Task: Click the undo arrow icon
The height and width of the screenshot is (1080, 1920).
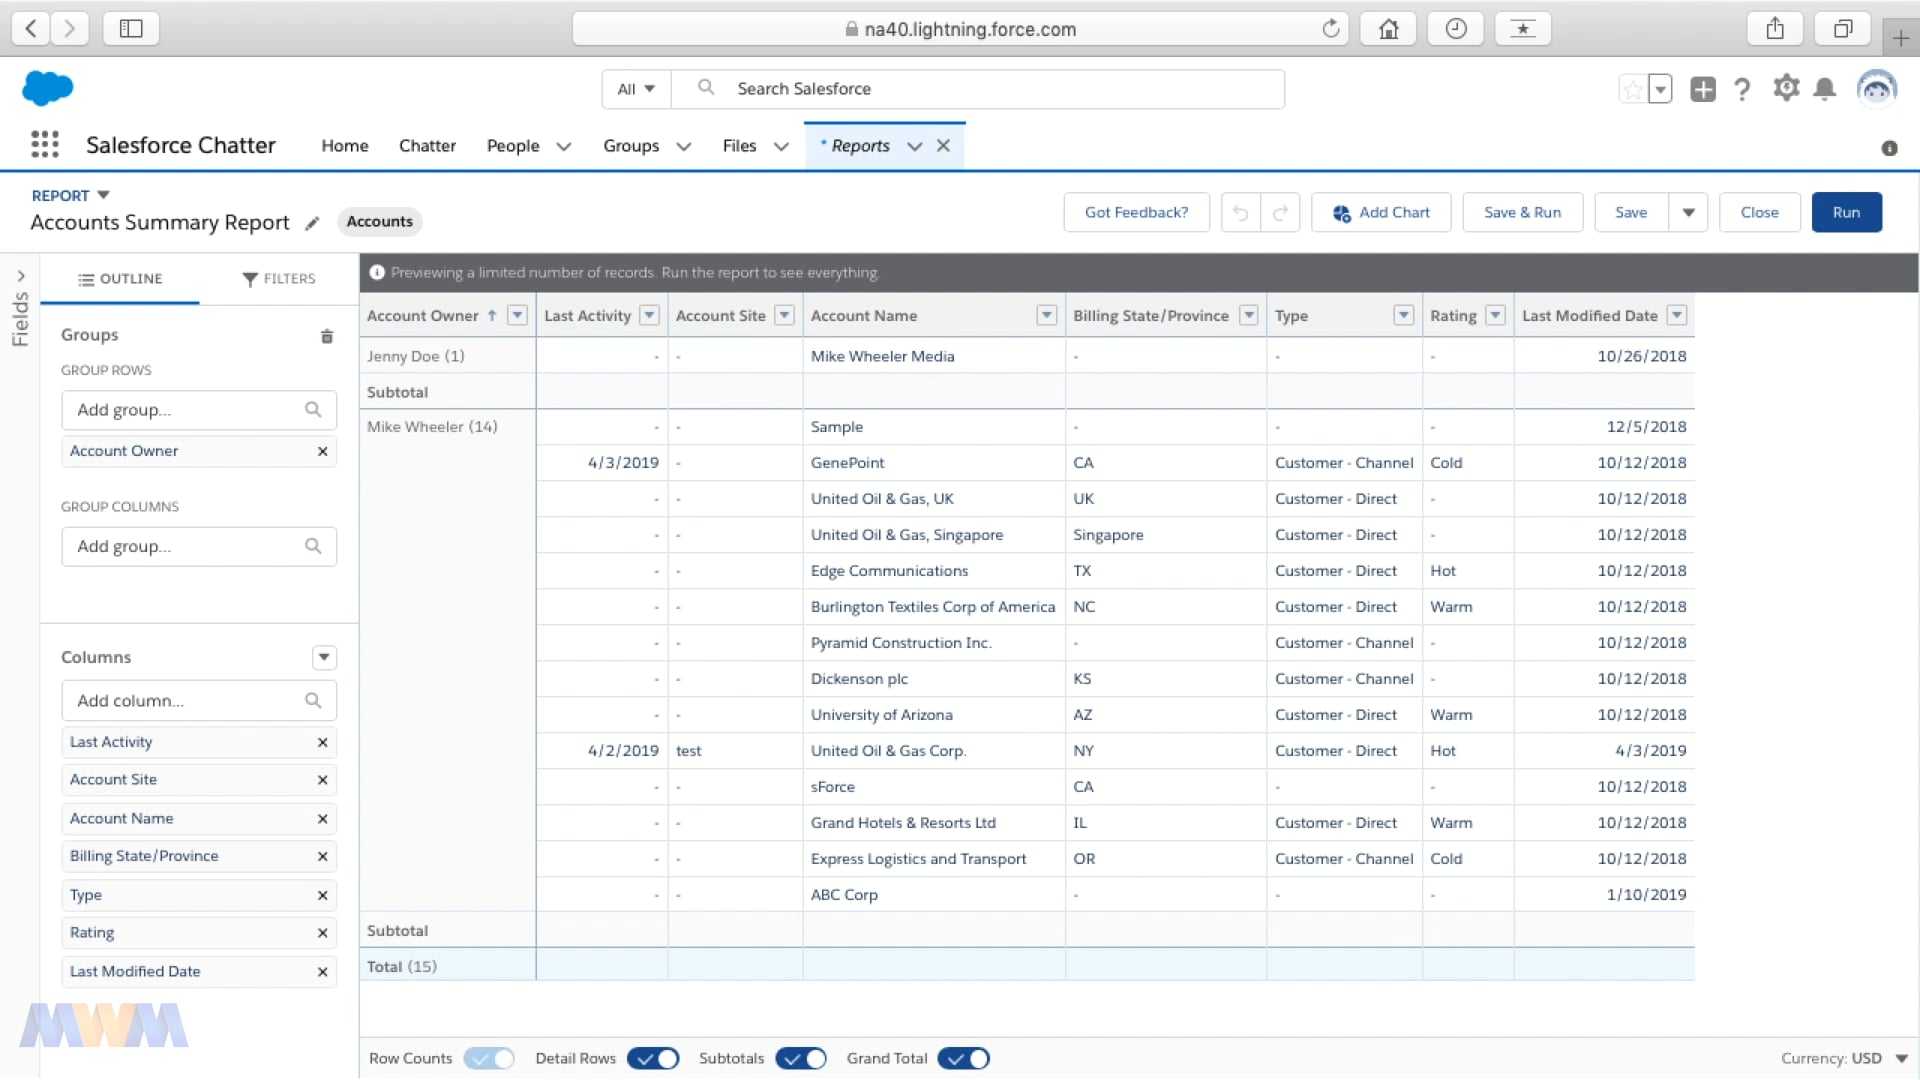Action: [1240, 212]
